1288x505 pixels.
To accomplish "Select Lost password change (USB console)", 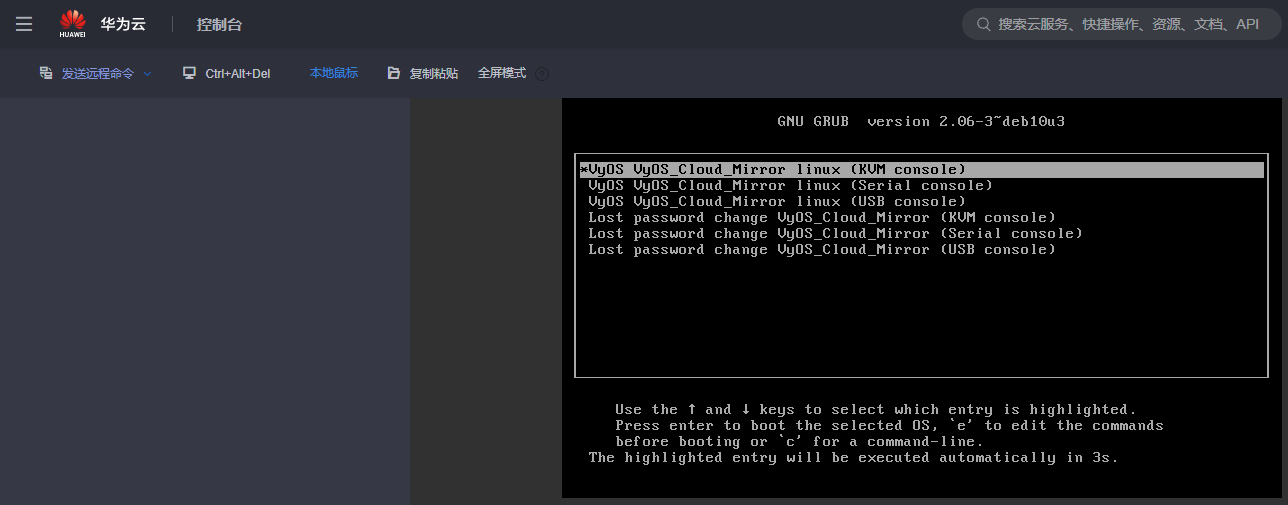I will click(x=921, y=249).
